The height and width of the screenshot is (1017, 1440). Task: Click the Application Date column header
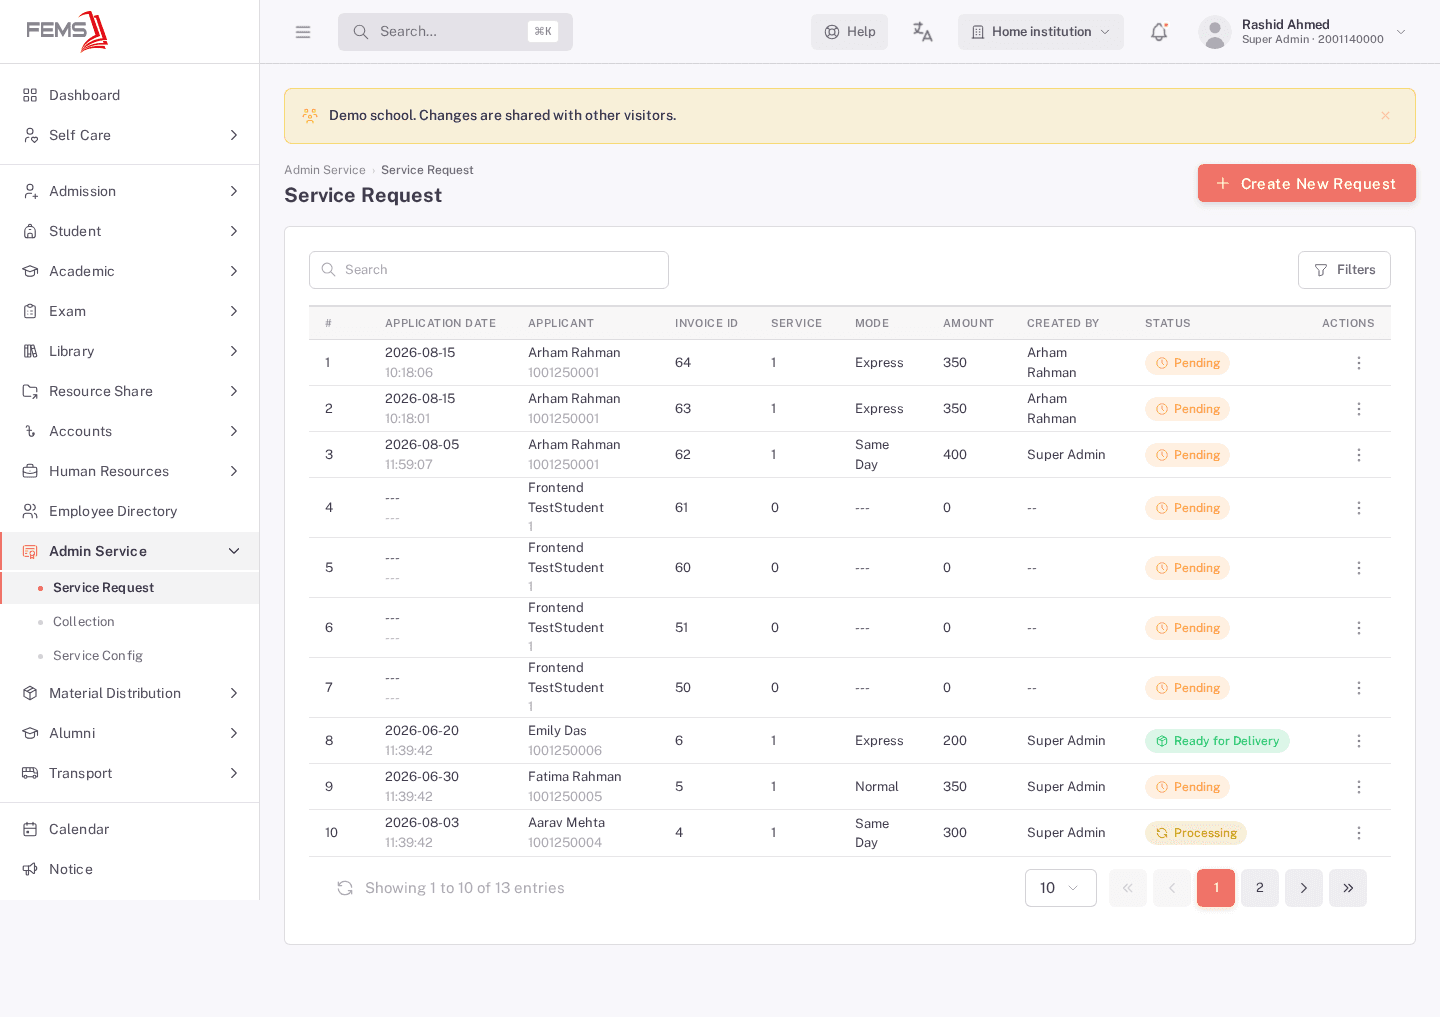coord(440,323)
